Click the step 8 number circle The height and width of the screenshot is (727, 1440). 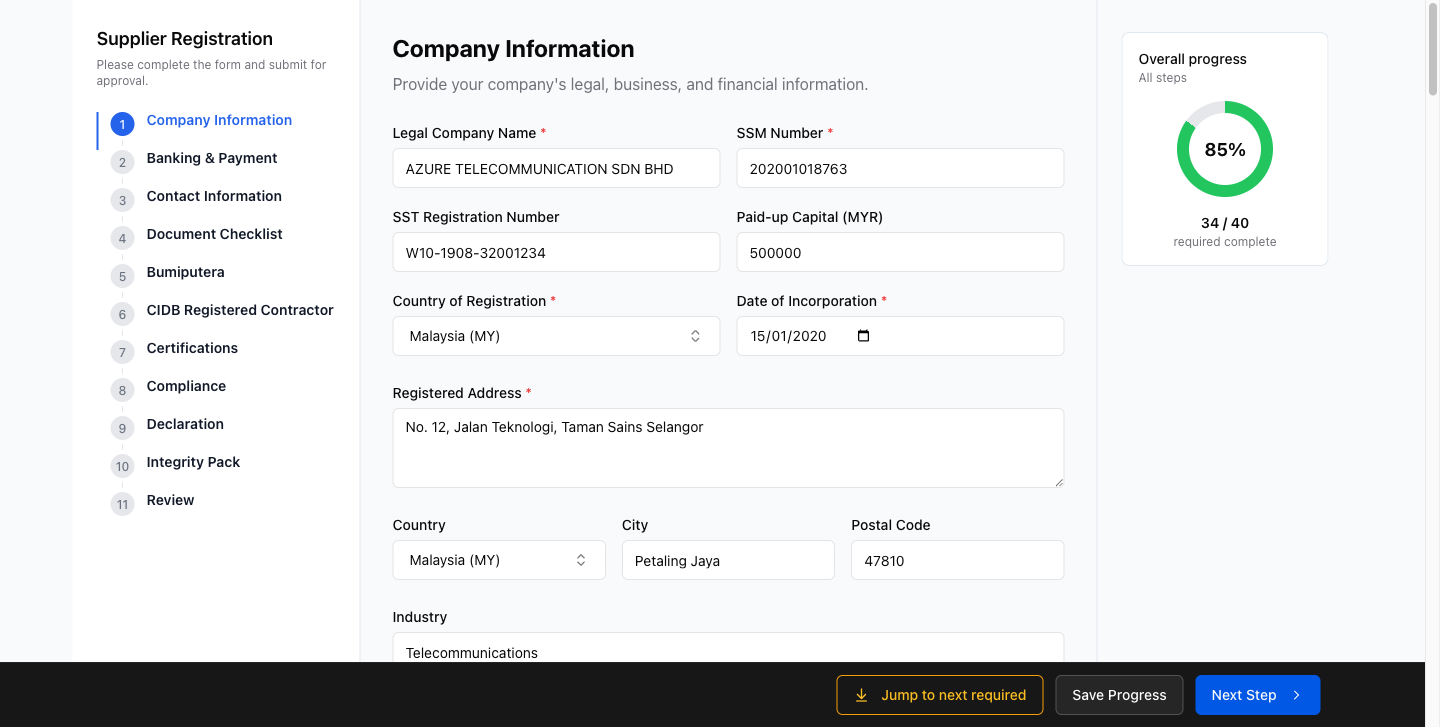point(122,391)
